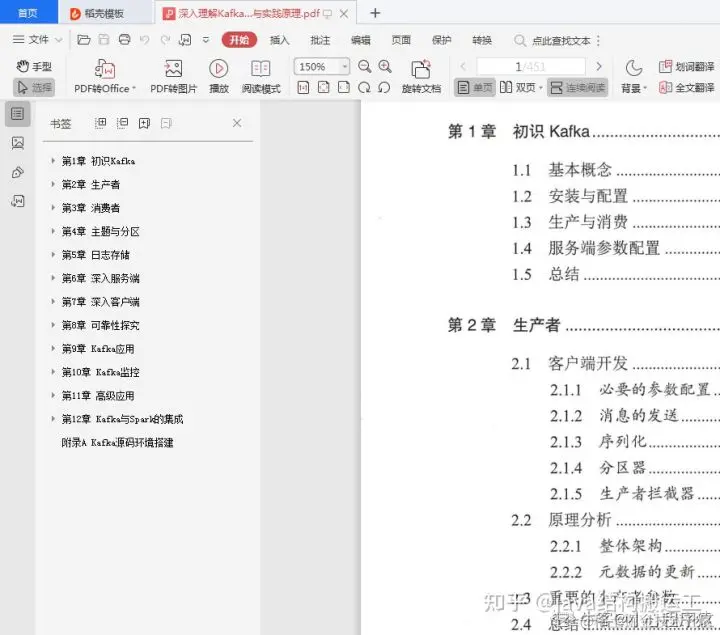The image size is (720, 635).
Task: Open file folder icon in quick toolbar
Action: click(84, 40)
